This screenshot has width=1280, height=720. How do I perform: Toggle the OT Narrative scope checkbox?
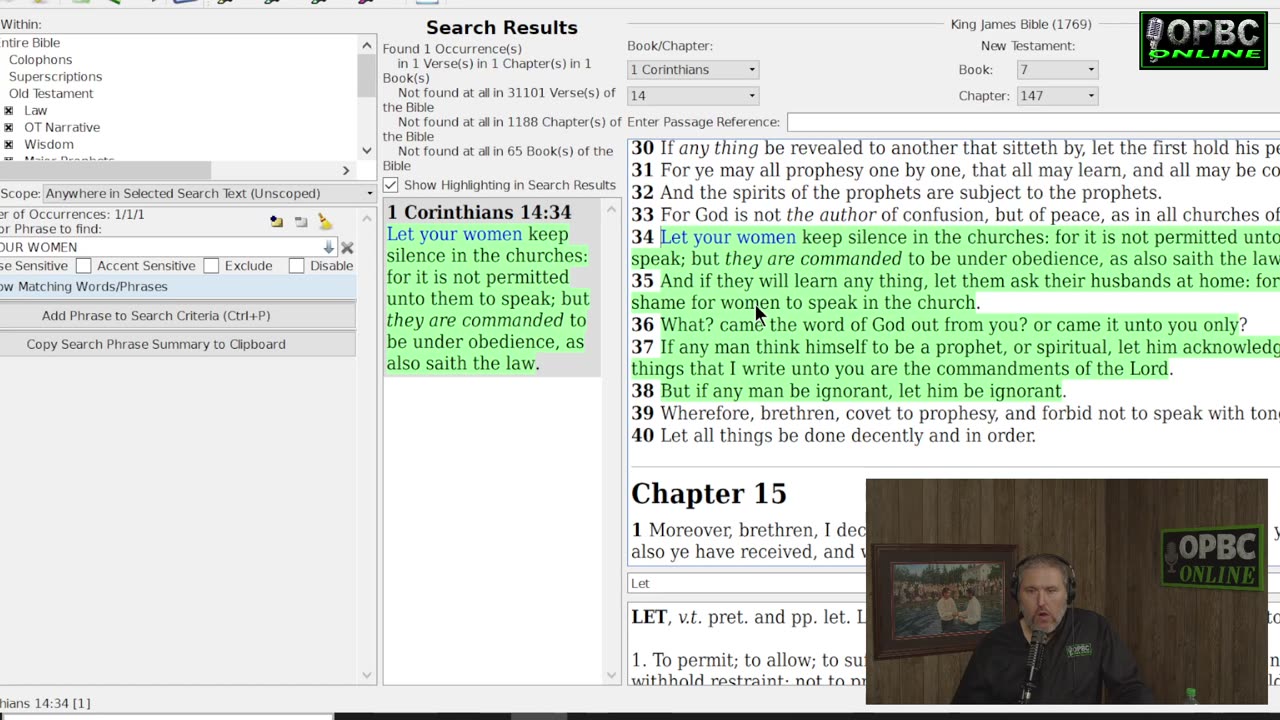click(9, 128)
